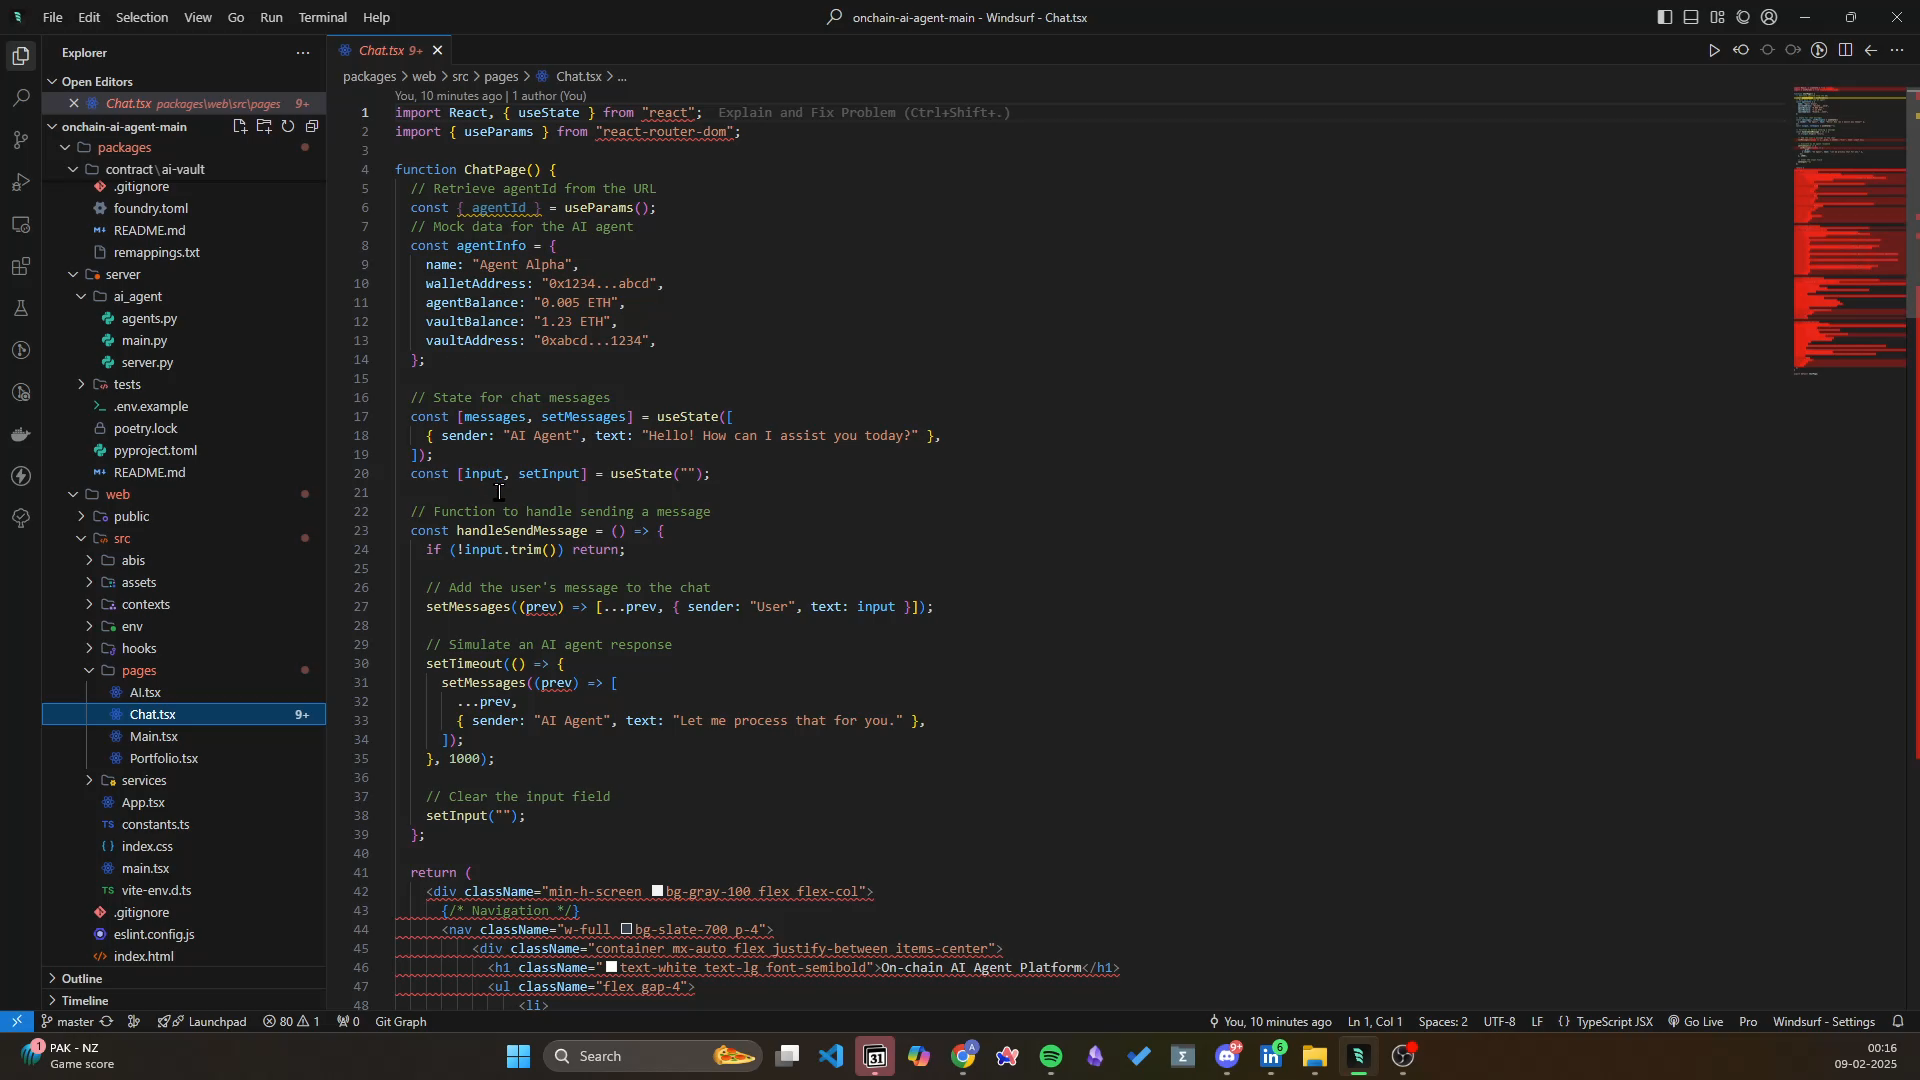Screen dimensions: 1920x1080
Task: Expand the Timeline section
Action: pyautogui.click(x=184, y=1001)
